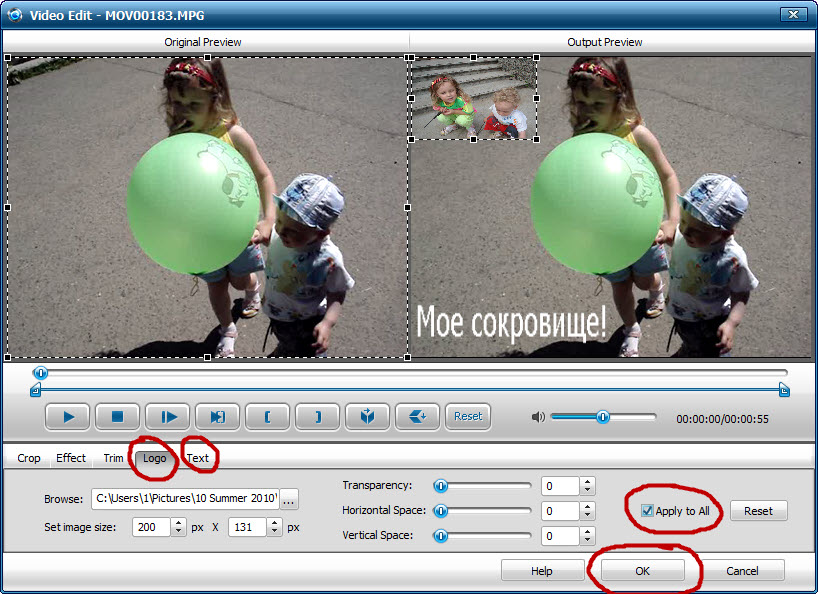
Task: Select the Effect tab
Action: [70, 458]
